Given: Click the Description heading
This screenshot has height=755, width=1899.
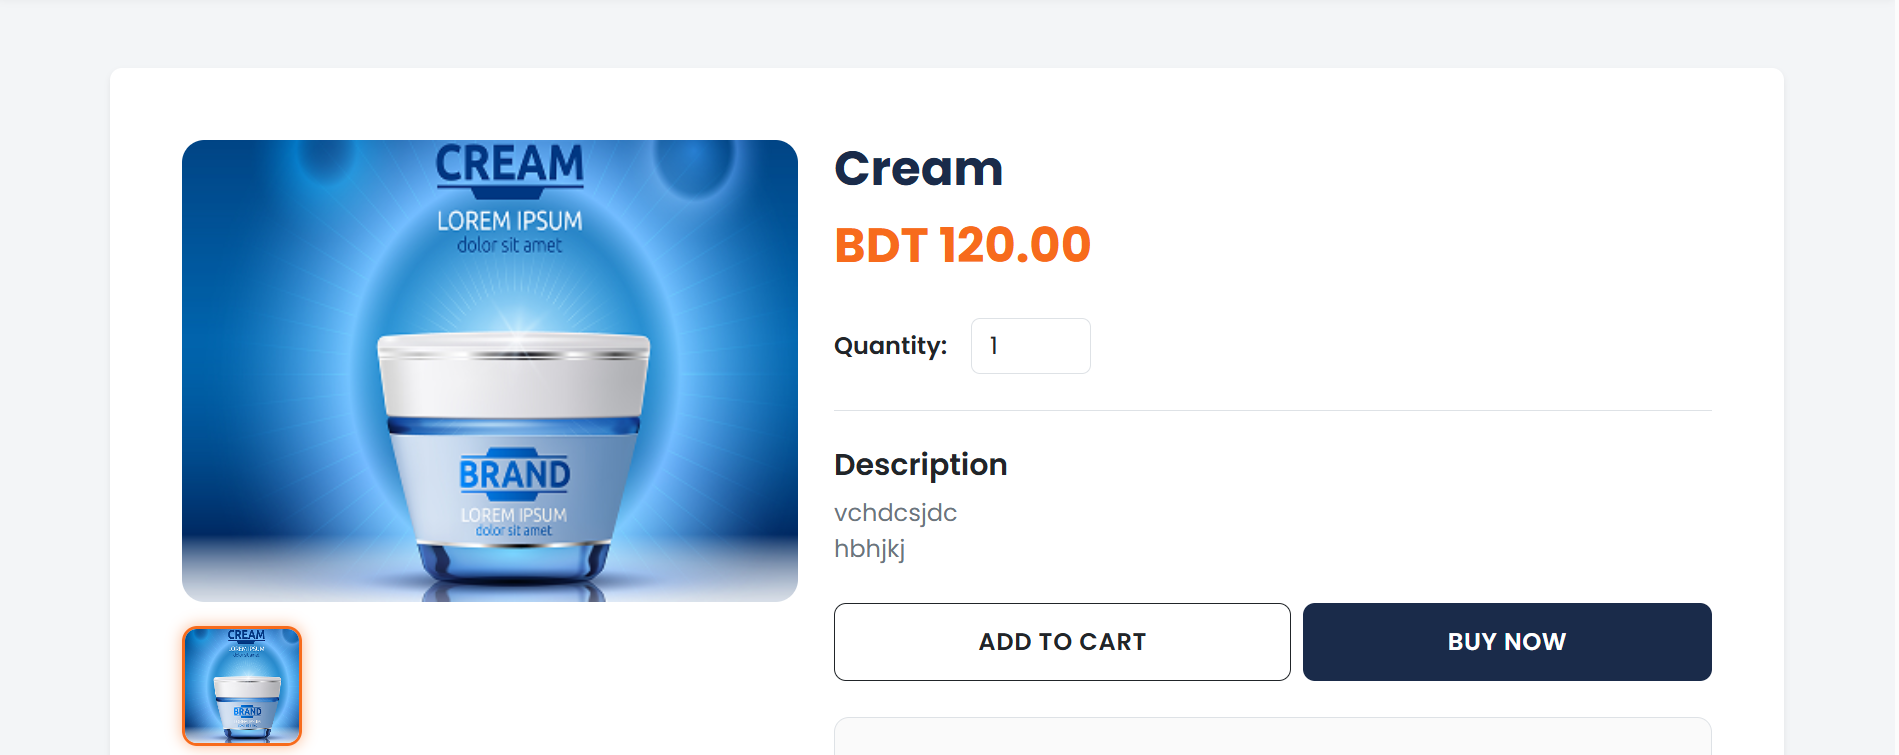Looking at the screenshot, I should coord(920,464).
